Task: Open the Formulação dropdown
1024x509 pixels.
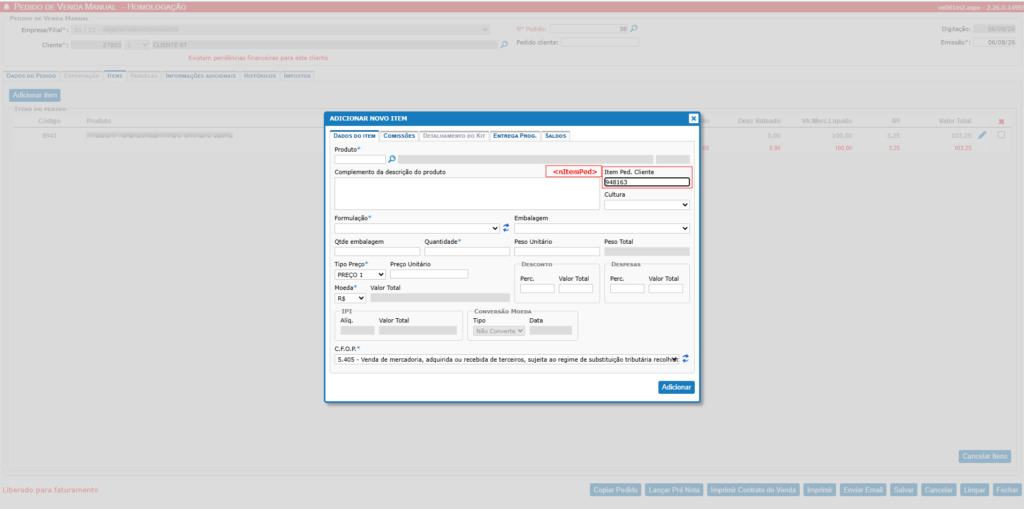Action: point(417,228)
